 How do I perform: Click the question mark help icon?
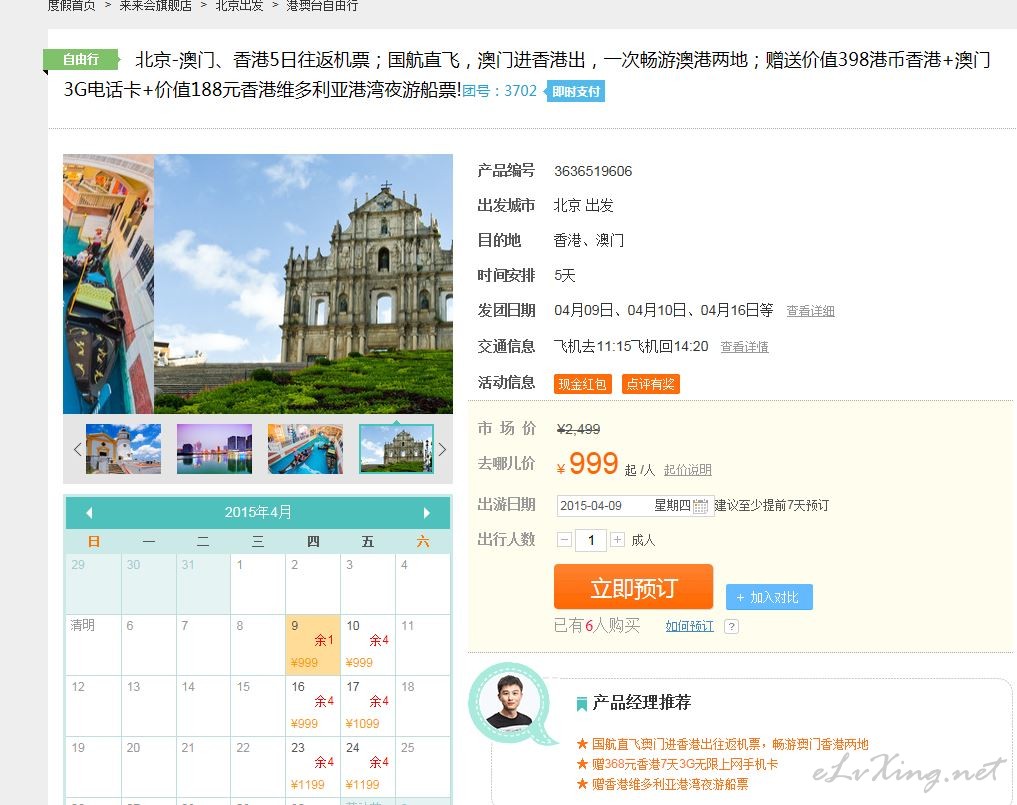tap(731, 627)
